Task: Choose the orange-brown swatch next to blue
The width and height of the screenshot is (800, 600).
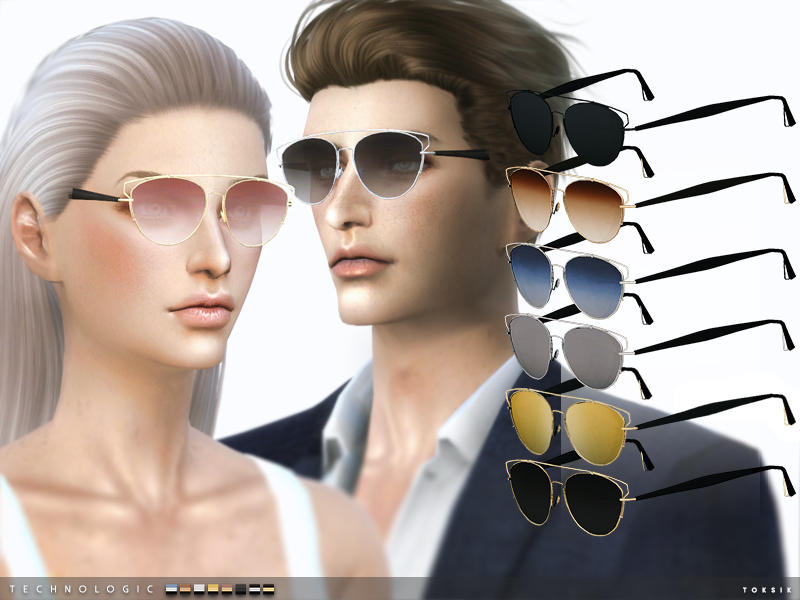Action: (185, 589)
